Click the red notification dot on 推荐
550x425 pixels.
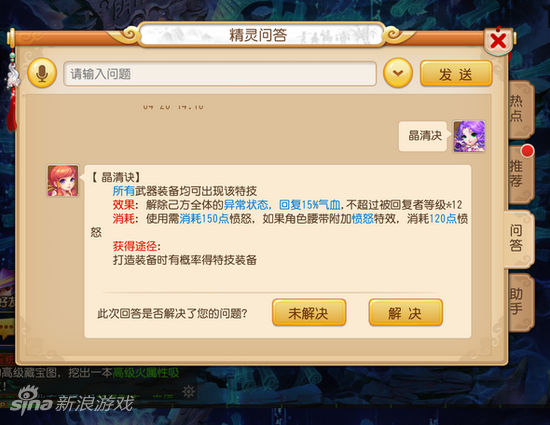pyautogui.click(x=527, y=151)
